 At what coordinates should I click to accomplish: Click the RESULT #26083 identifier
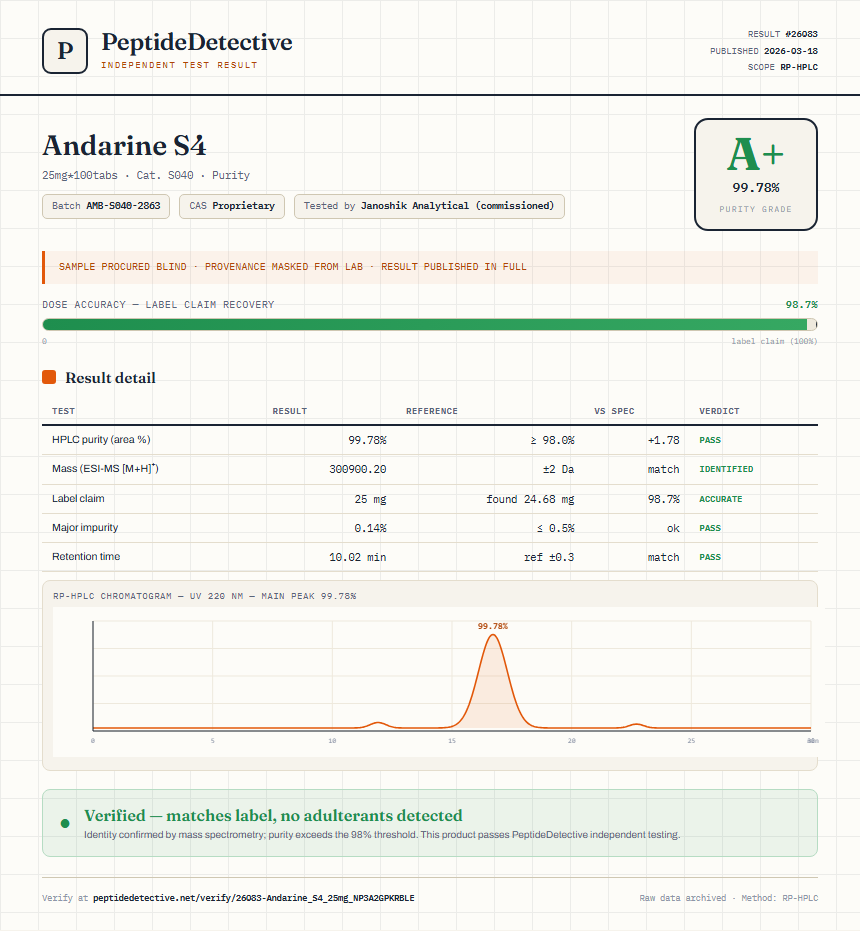[x=783, y=34]
